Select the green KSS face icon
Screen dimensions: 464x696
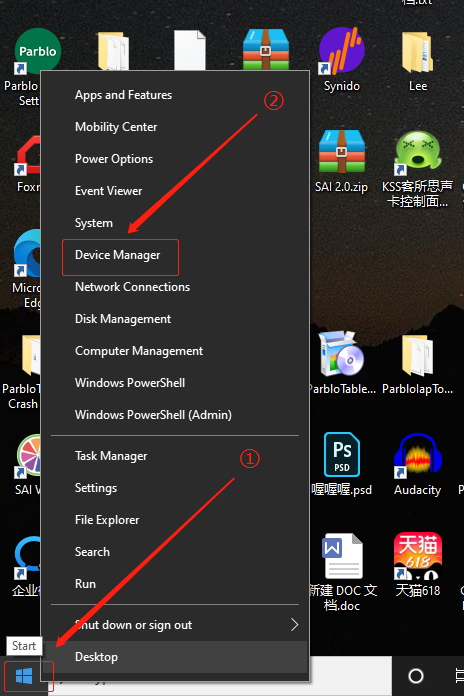[417, 151]
